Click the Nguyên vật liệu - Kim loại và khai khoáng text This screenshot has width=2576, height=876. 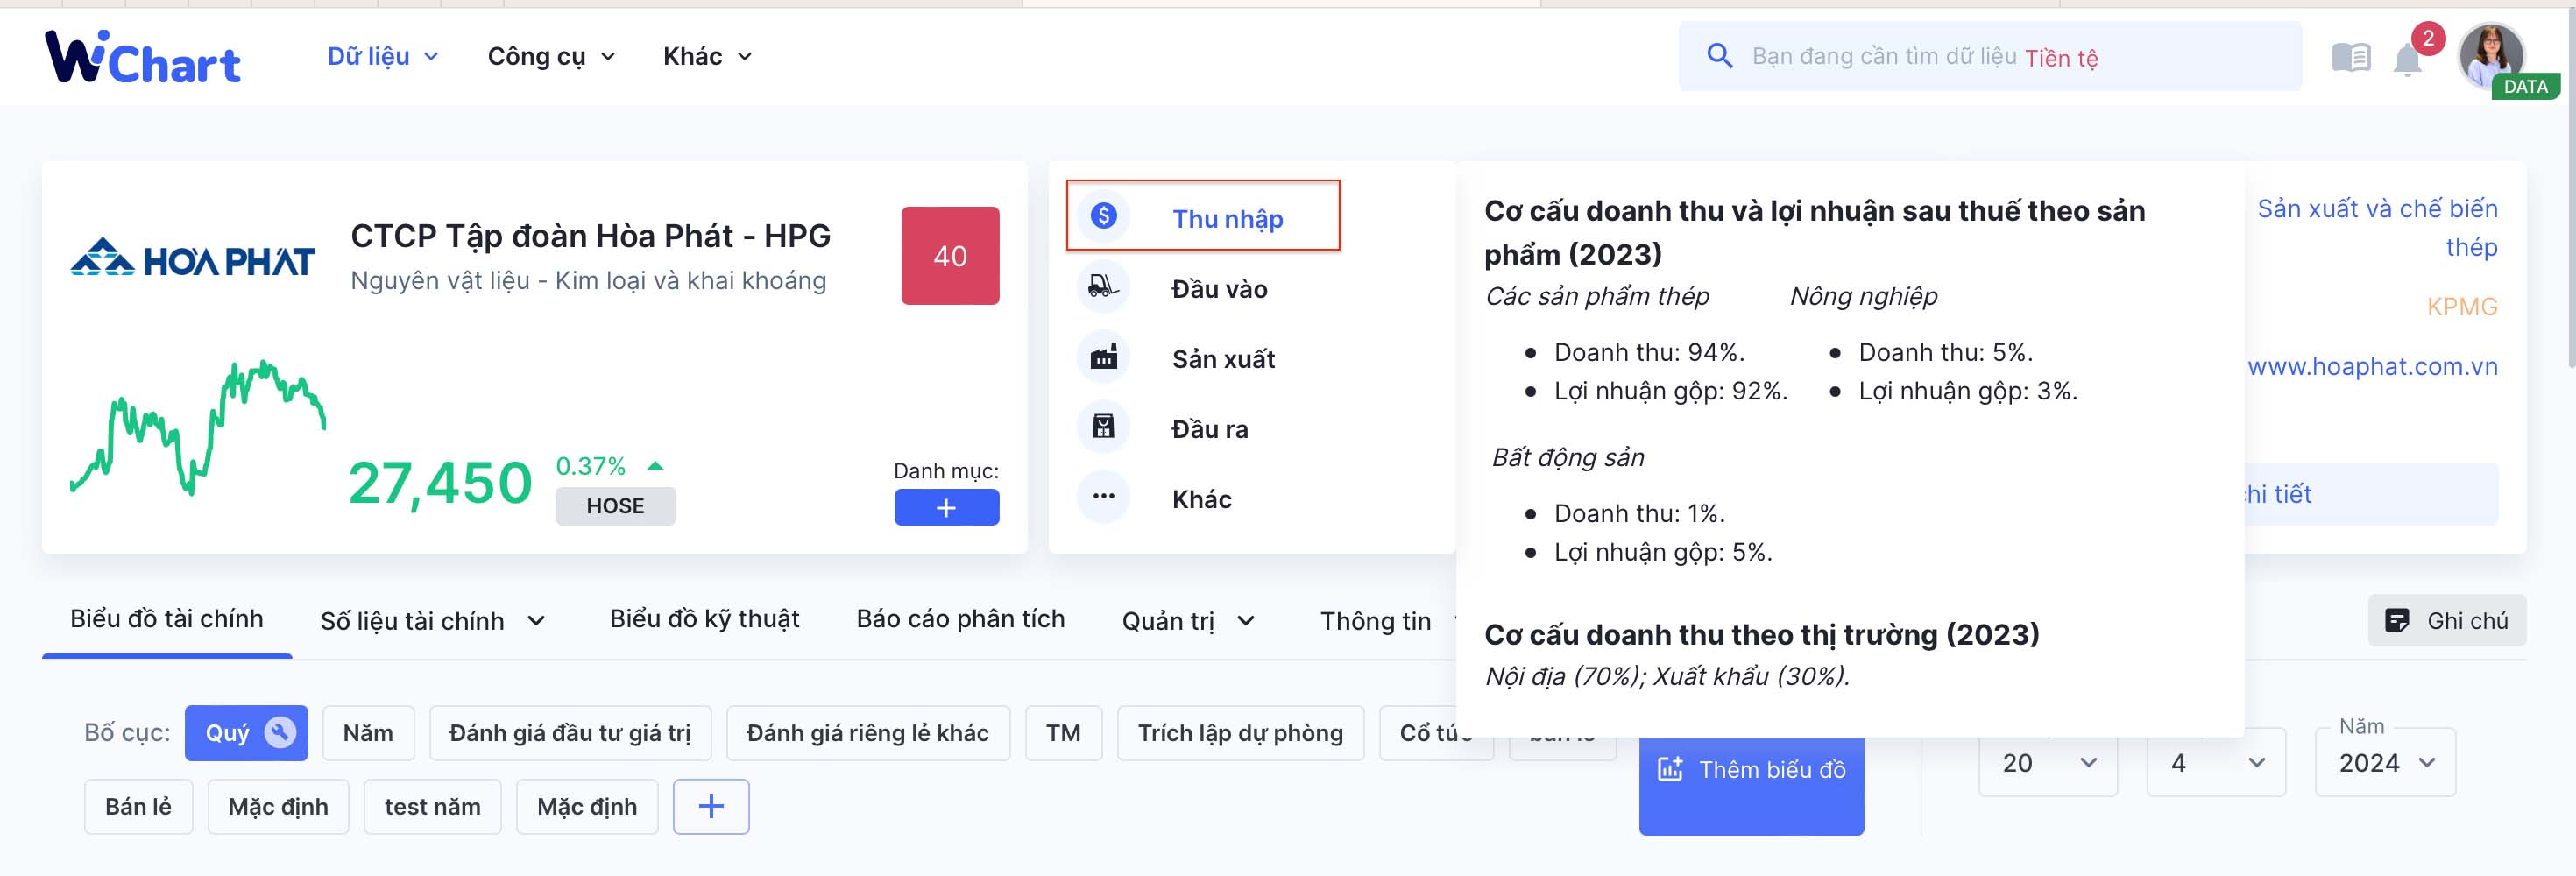point(588,281)
